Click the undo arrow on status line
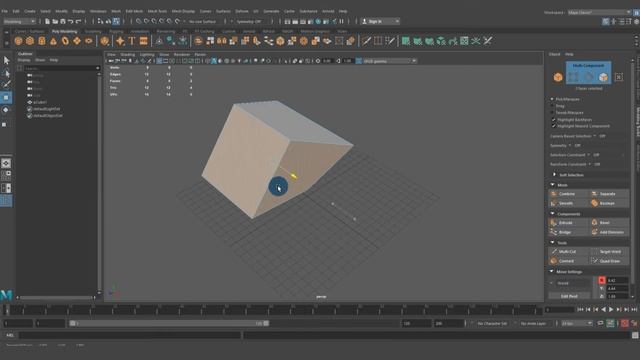 [x=71, y=21]
